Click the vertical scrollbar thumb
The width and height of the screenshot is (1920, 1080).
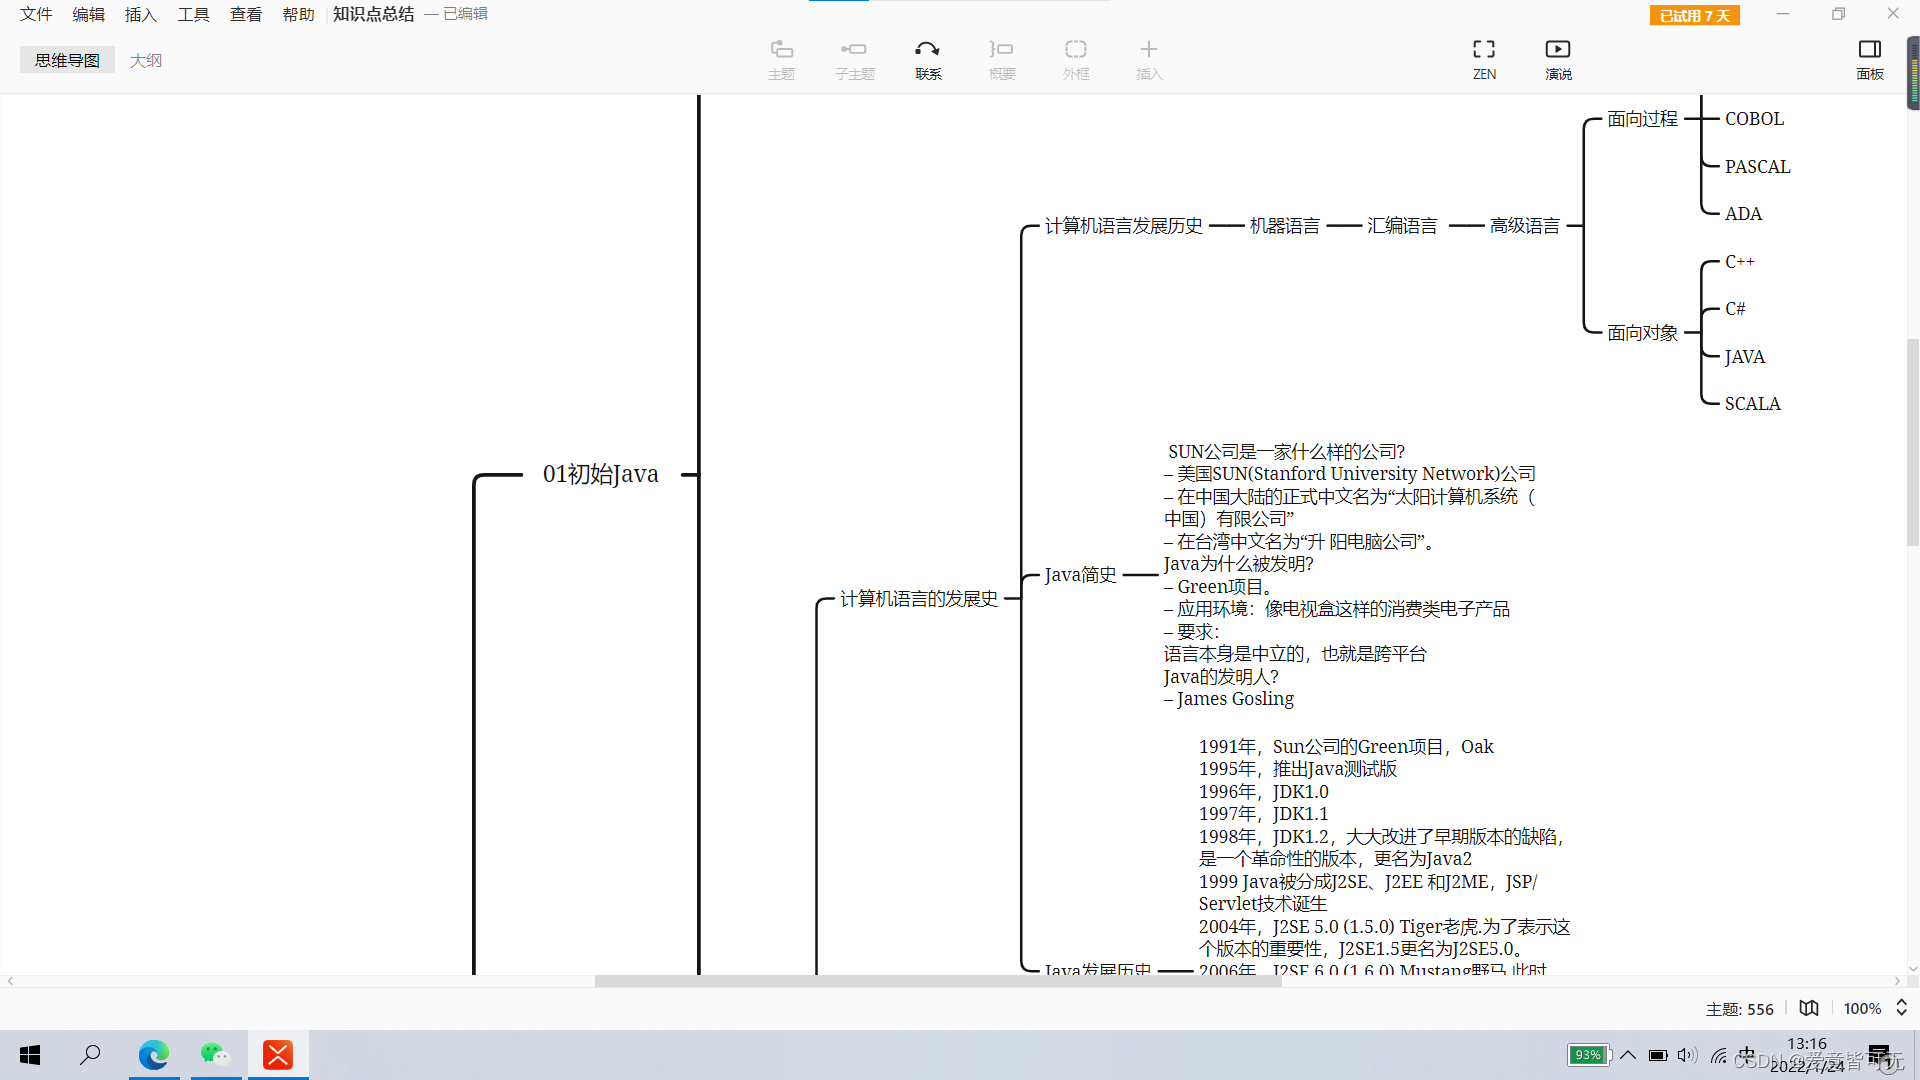point(1913,442)
